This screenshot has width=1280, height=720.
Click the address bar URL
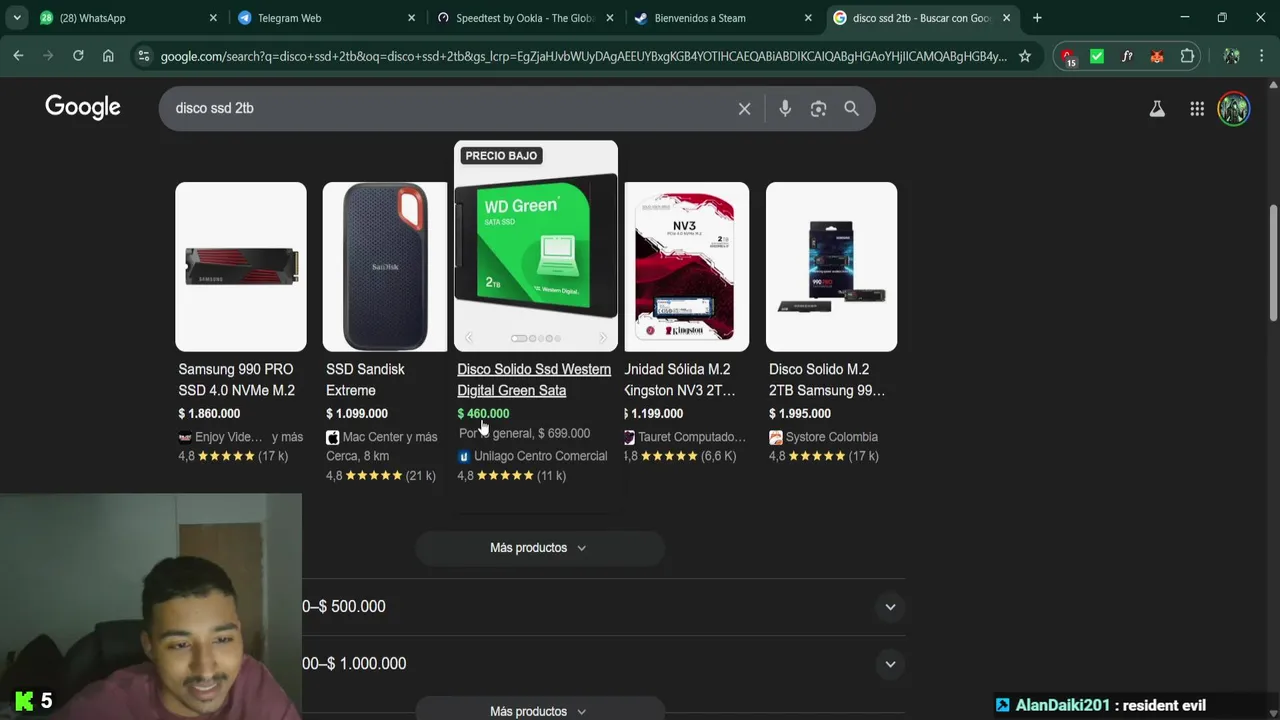[x=583, y=56]
